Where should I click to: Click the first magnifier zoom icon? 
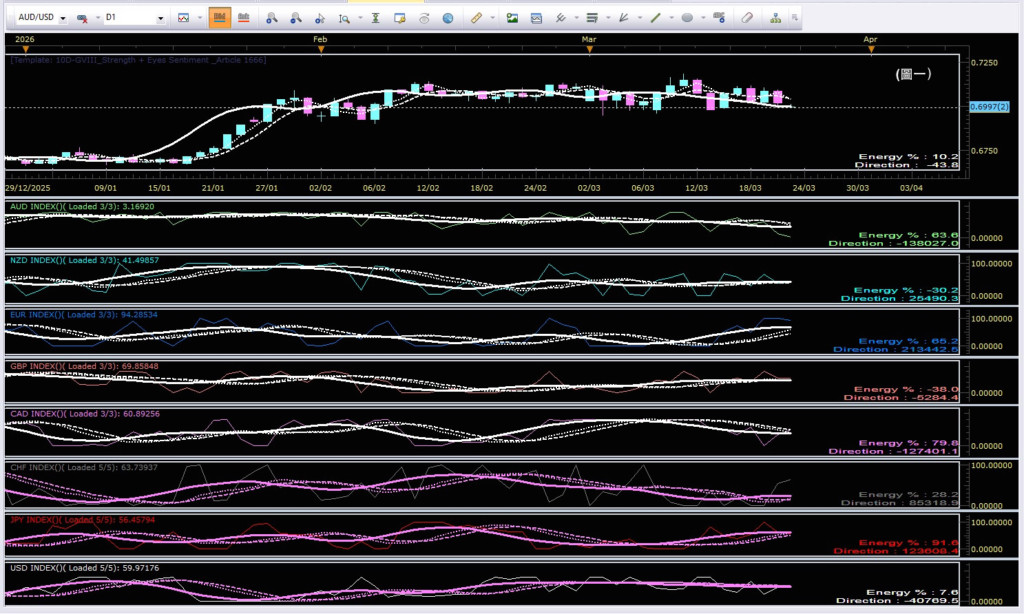coord(270,18)
